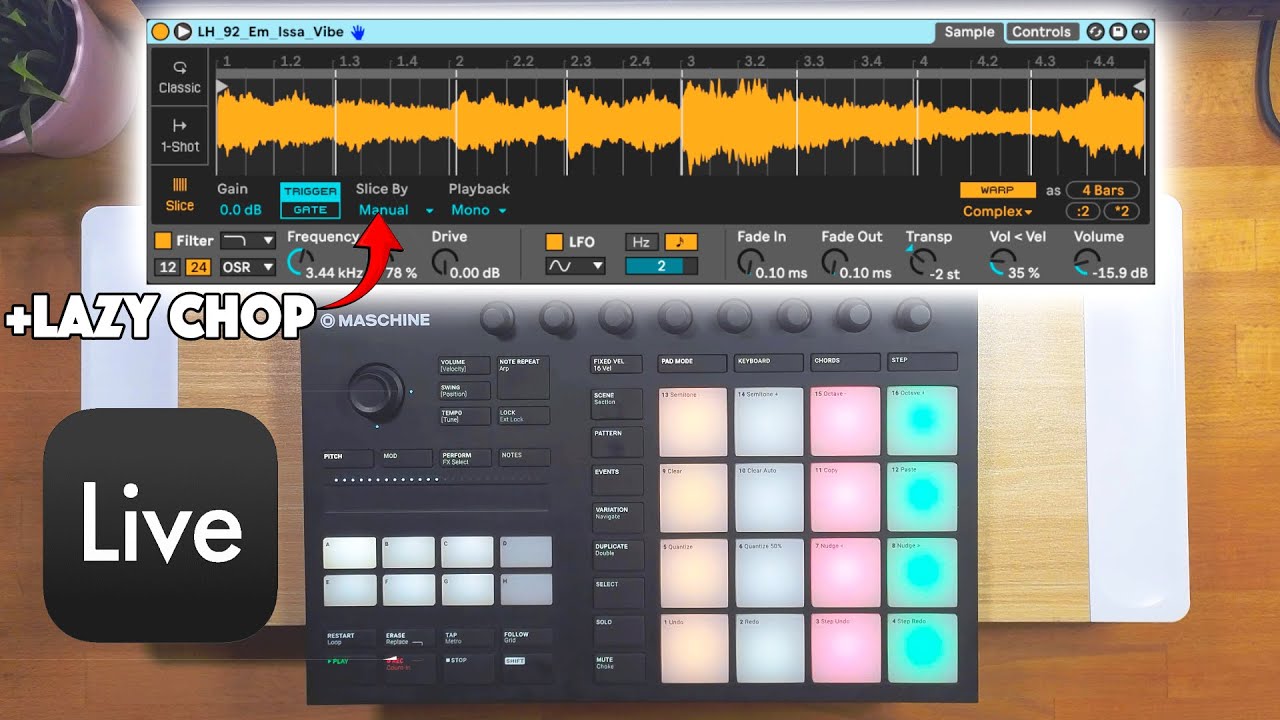
Task: Click the sample start flag marker
Action: tap(223, 87)
